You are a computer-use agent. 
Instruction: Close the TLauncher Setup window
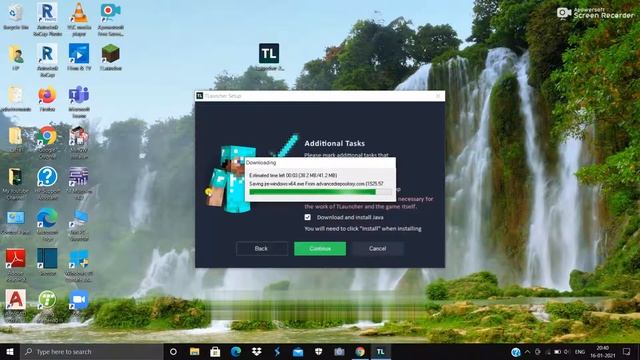point(438,96)
